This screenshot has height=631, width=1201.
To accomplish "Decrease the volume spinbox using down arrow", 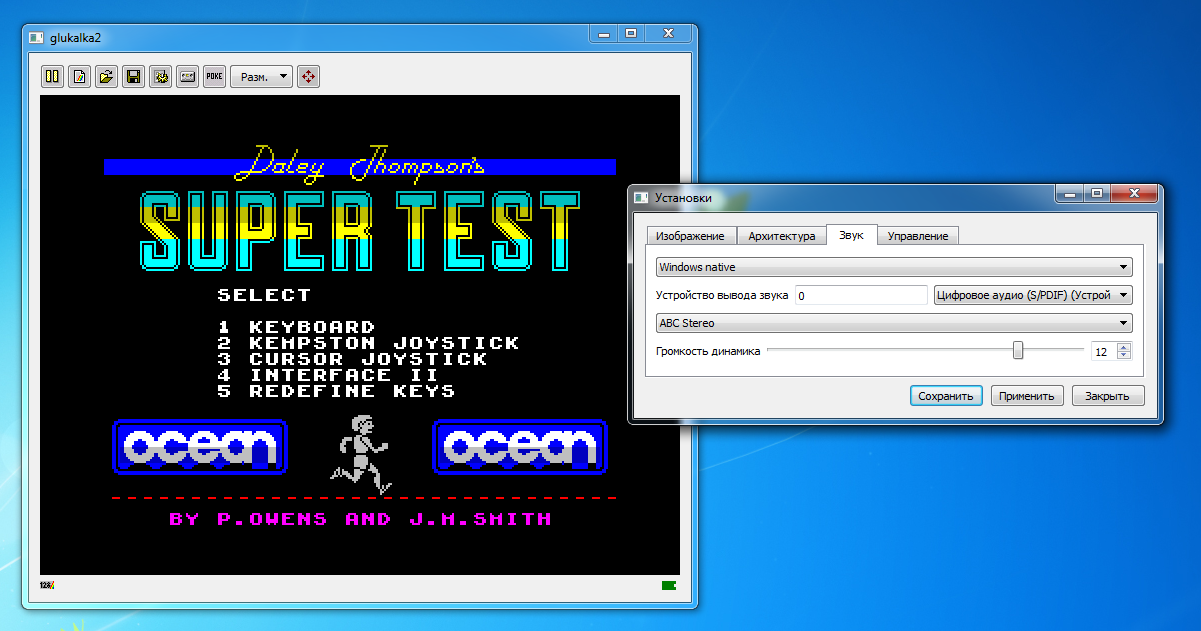I will (x=1124, y=355).
